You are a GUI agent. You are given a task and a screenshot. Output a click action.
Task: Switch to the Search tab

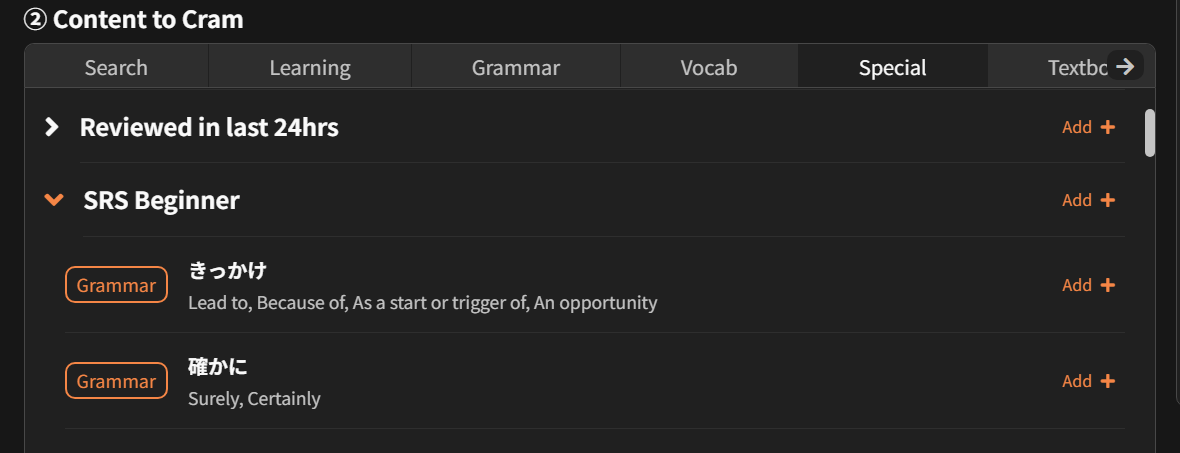point(116,68)
